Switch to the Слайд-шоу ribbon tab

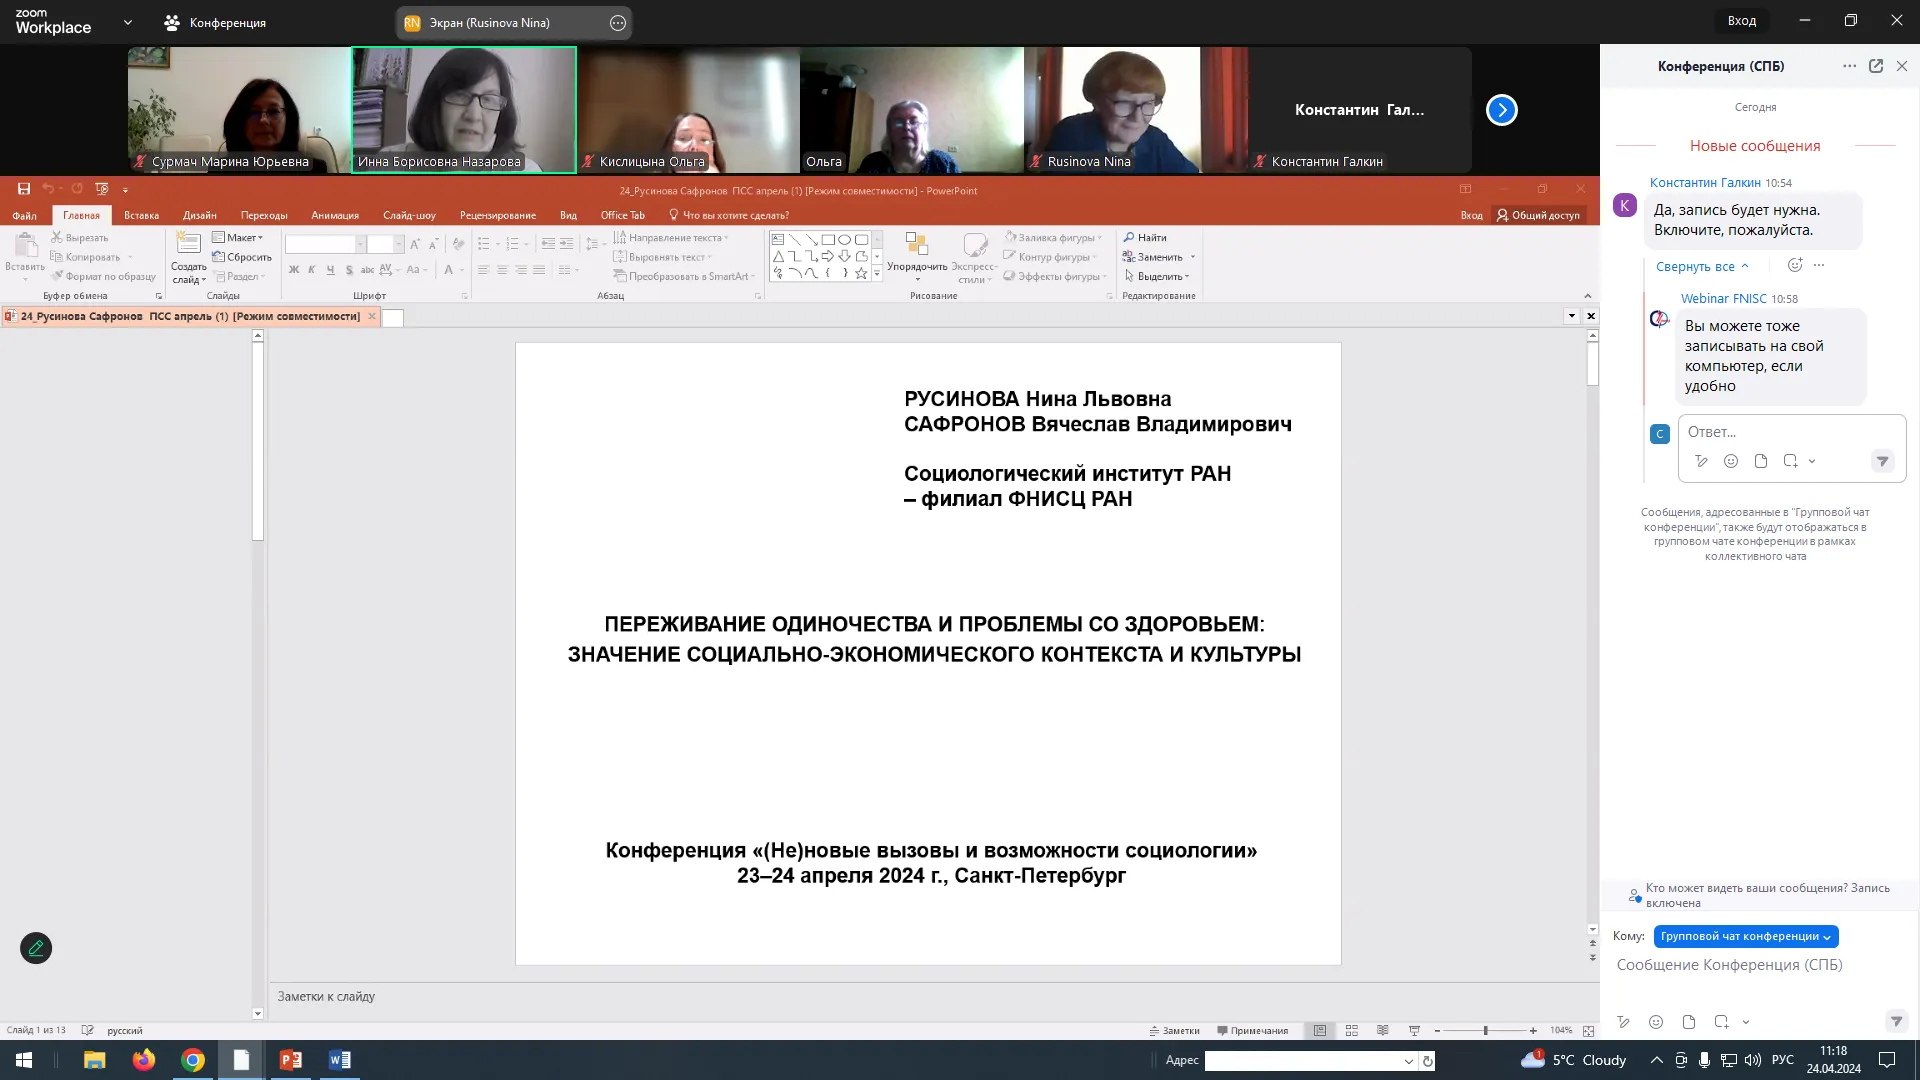409,215
